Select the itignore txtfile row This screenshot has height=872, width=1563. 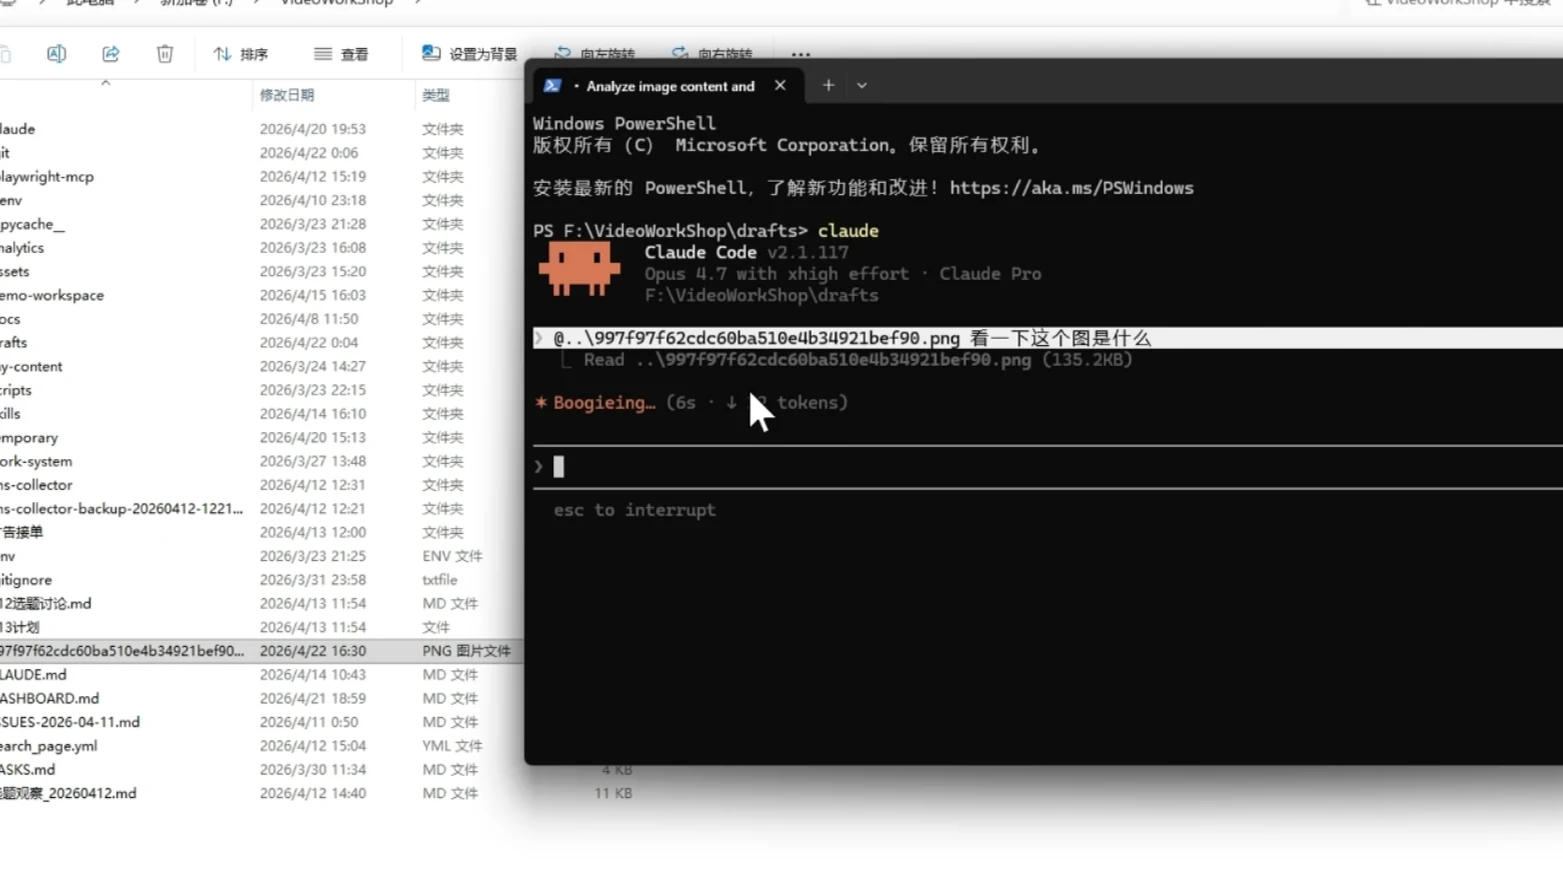click(260, 580)
